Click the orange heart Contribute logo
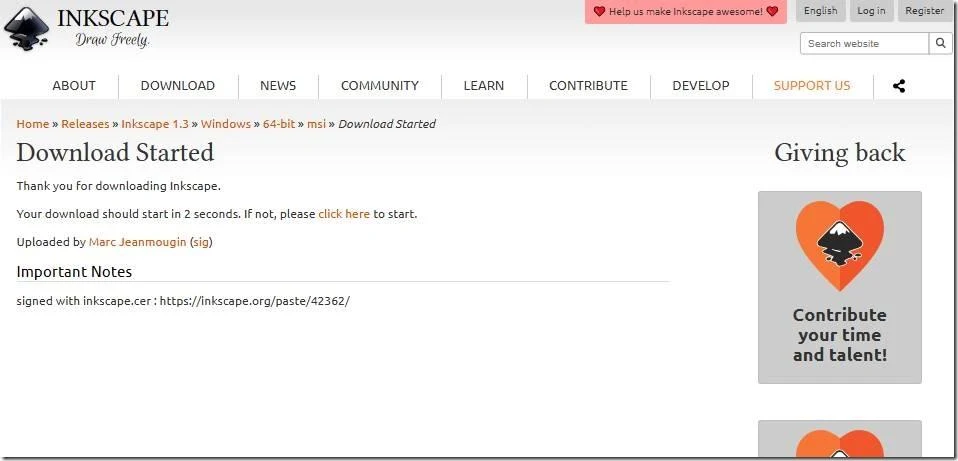The width and height of the screenshot is (958, 461). pyautogui.click(x=839, y=245)
